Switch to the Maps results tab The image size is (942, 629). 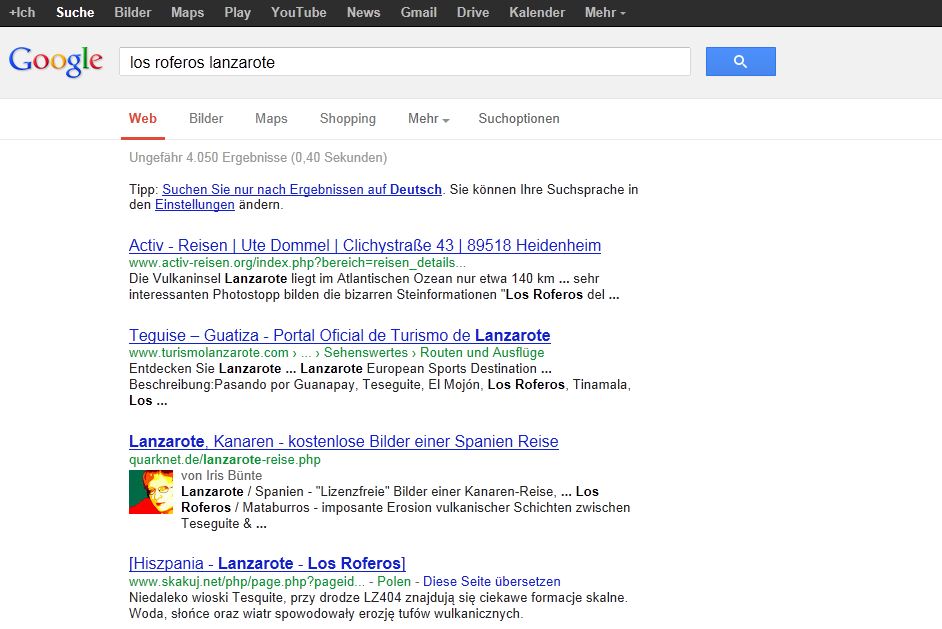pyautogui.click(x=271, y=119)
